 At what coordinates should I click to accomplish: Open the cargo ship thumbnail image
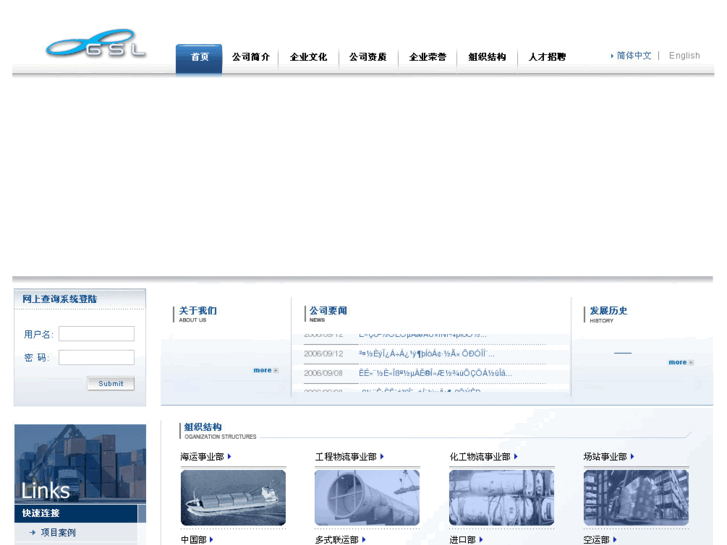[233, 498]
